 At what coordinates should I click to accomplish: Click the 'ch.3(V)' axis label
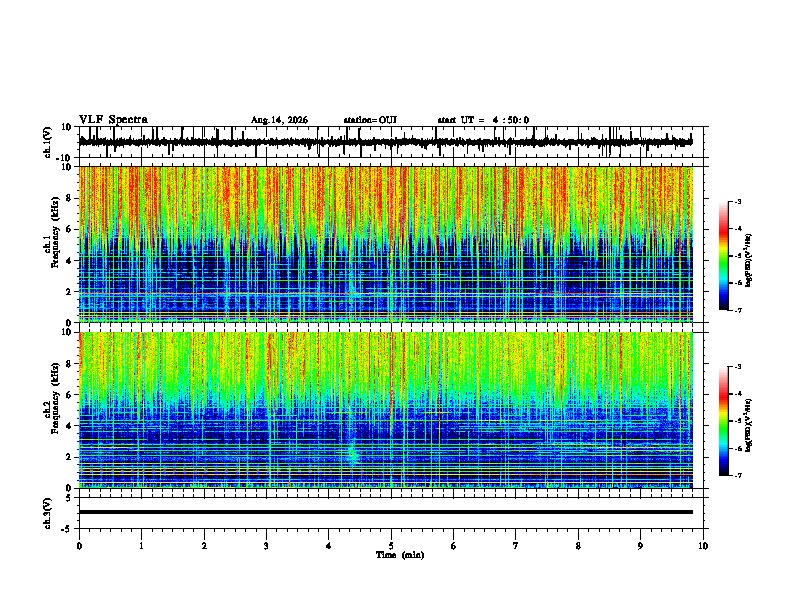click(x=48, y=513)
